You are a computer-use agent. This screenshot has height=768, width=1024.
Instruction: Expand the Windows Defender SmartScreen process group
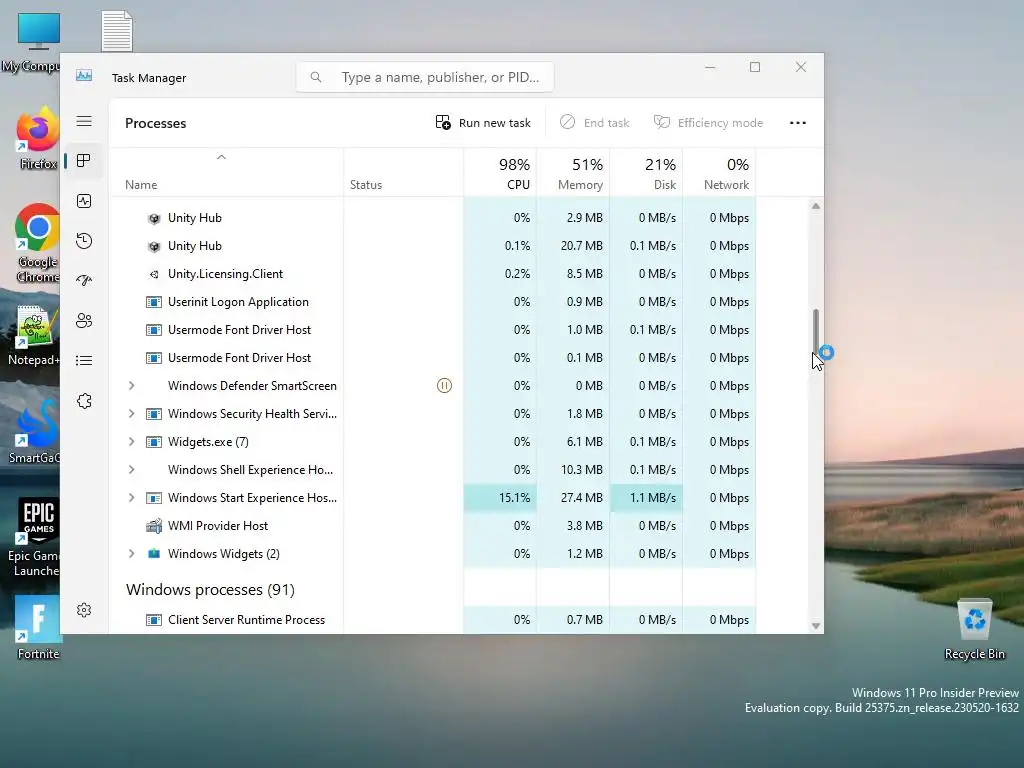coord(131,386)
